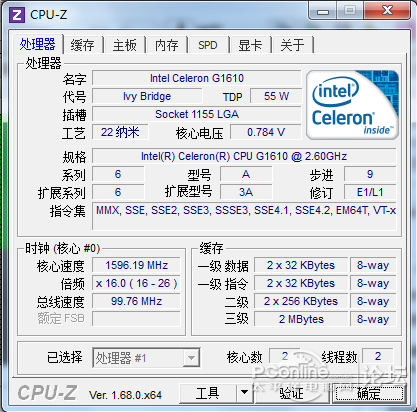Expand the 工具 button arrow menu
Image resolution: width=417 pixels, height=412 pixels.
coord(245,393)
